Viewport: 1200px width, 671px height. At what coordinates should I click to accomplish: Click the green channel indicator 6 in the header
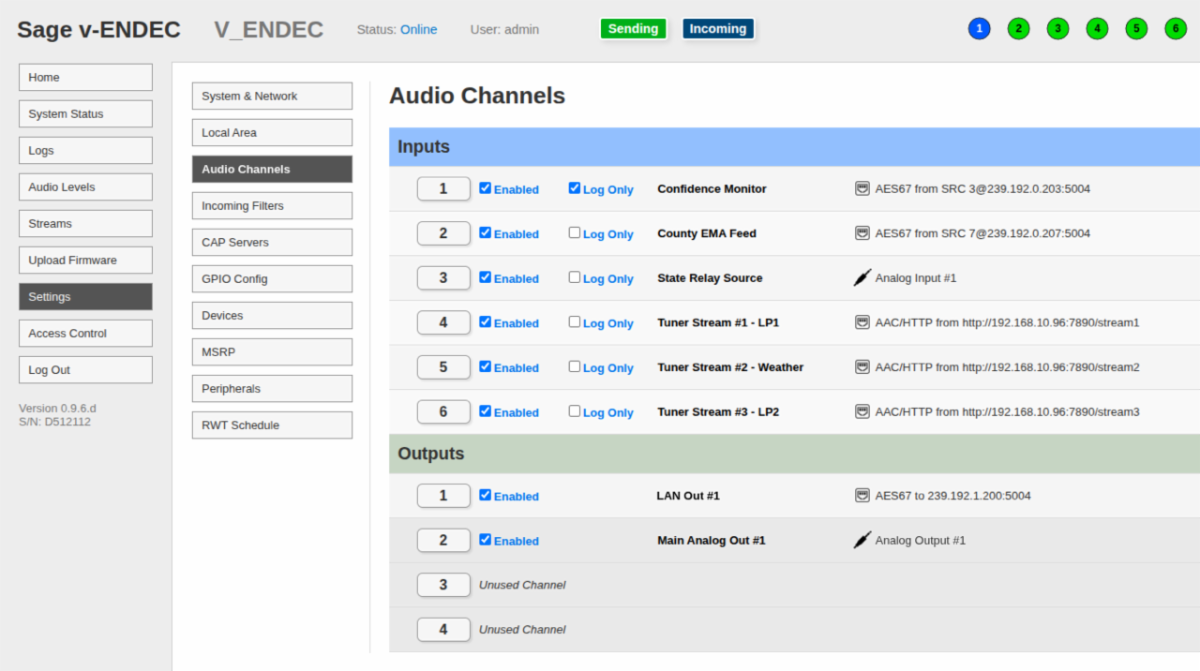[1174, 28]
